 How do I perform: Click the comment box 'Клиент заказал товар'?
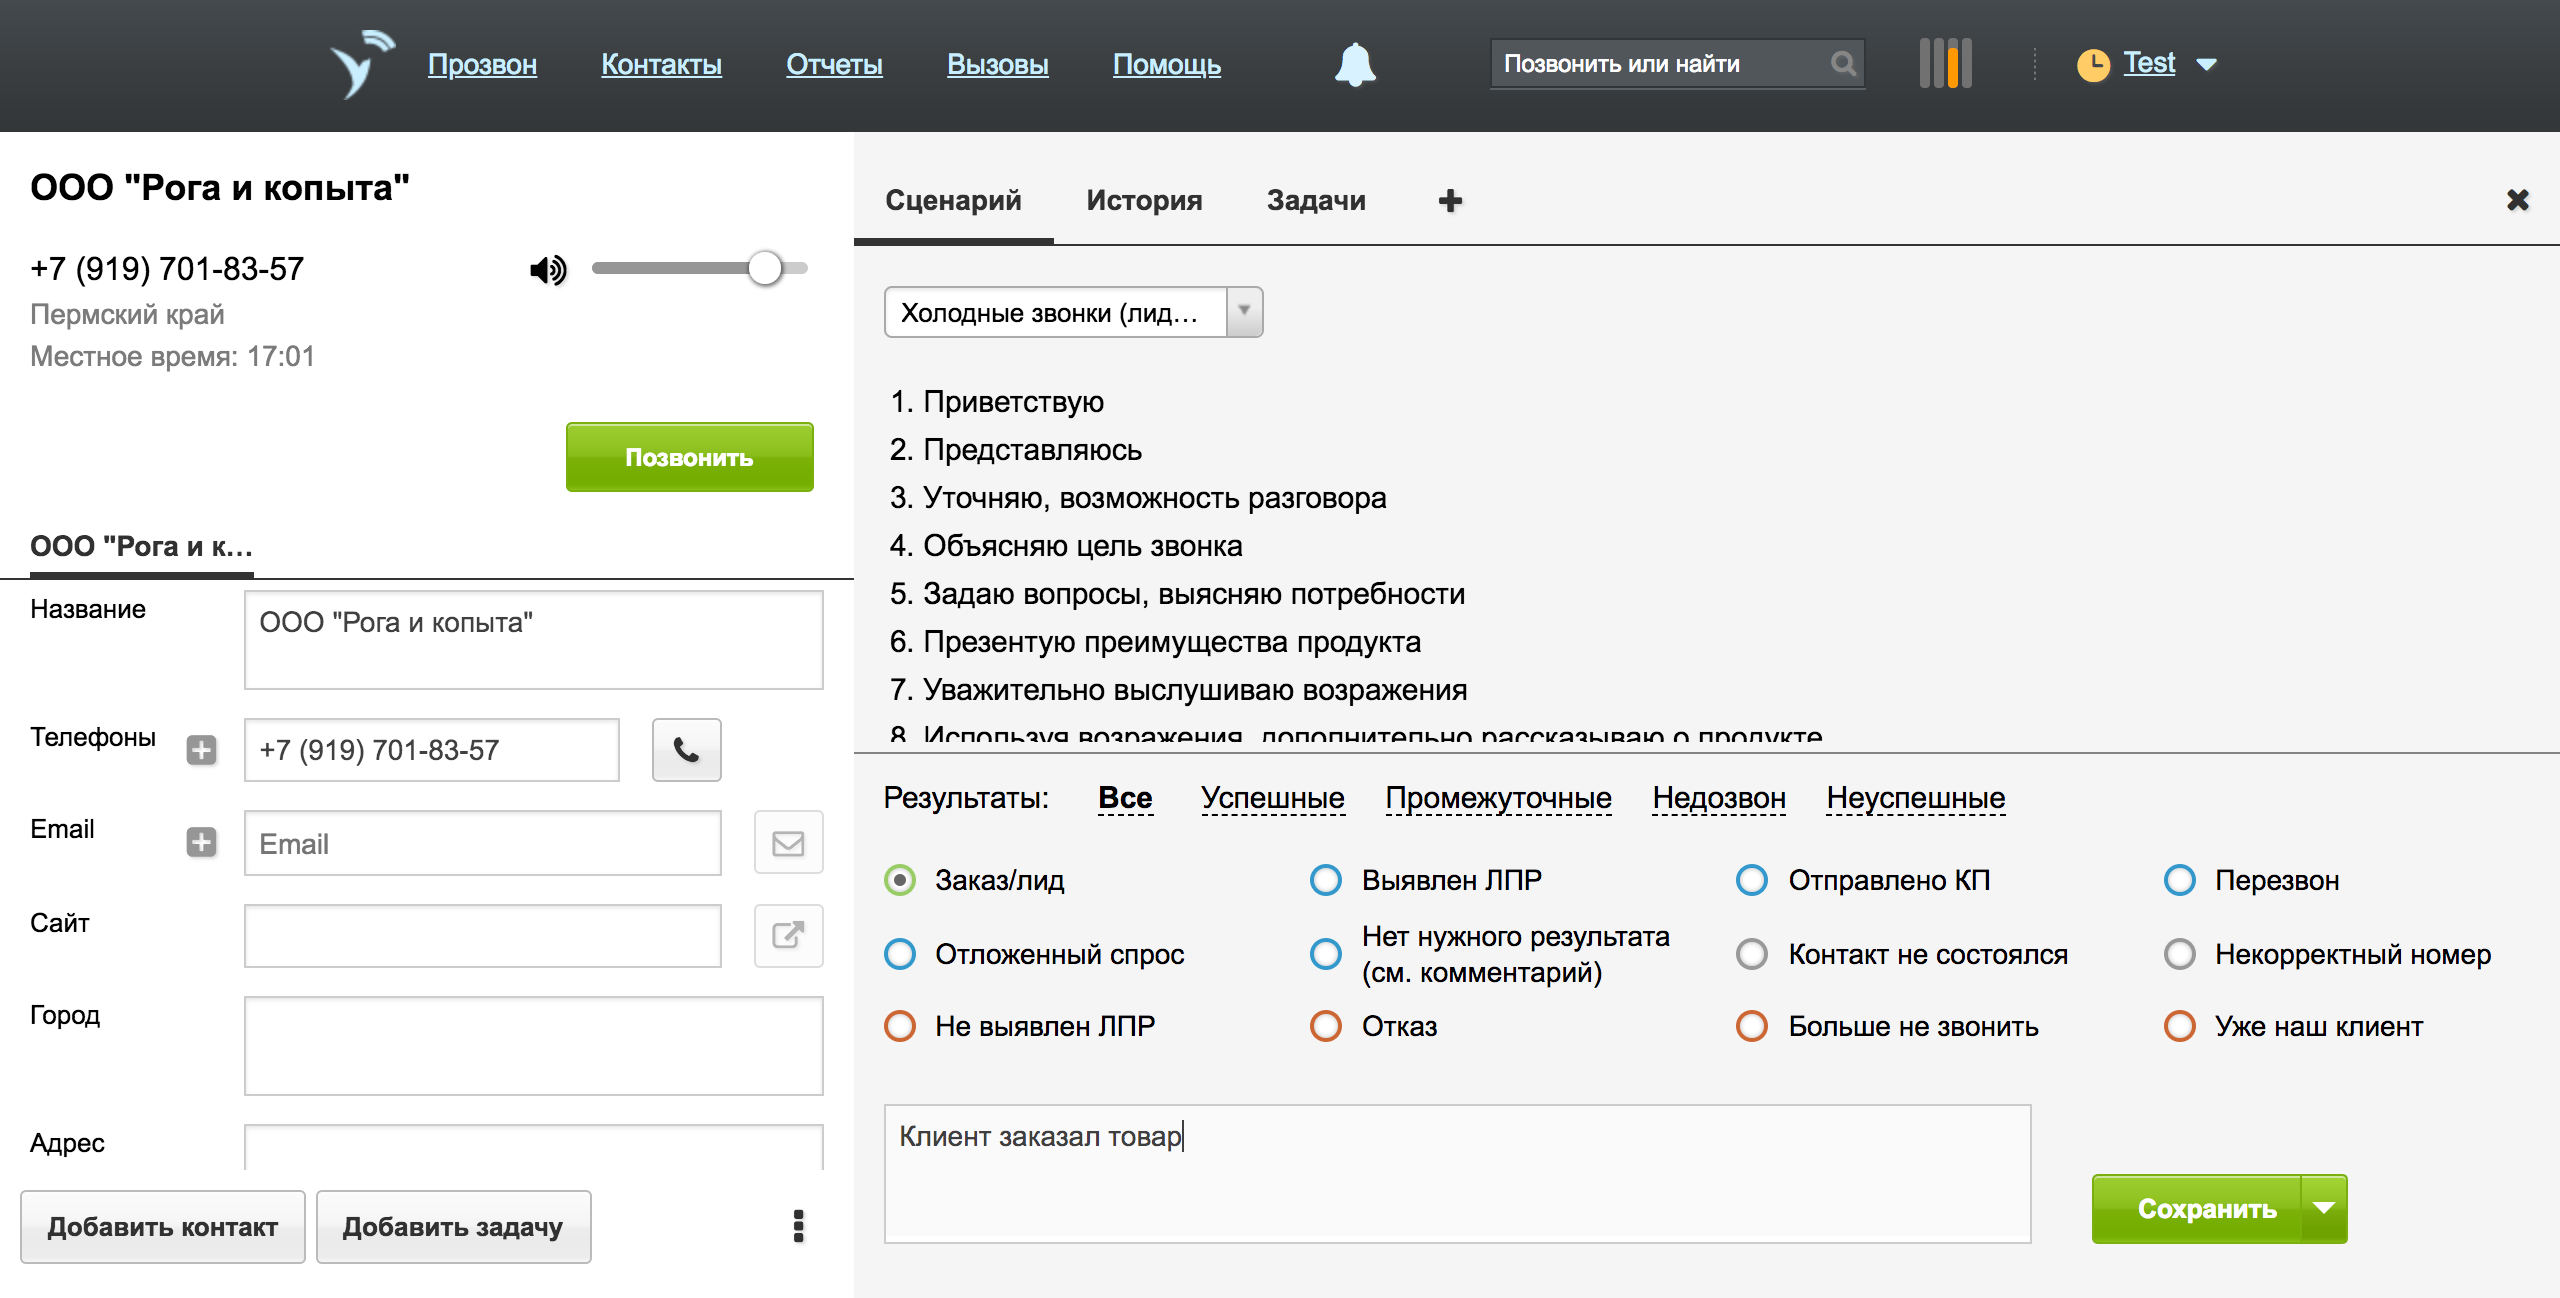pyautogui.click(x=1457, y=1173)
